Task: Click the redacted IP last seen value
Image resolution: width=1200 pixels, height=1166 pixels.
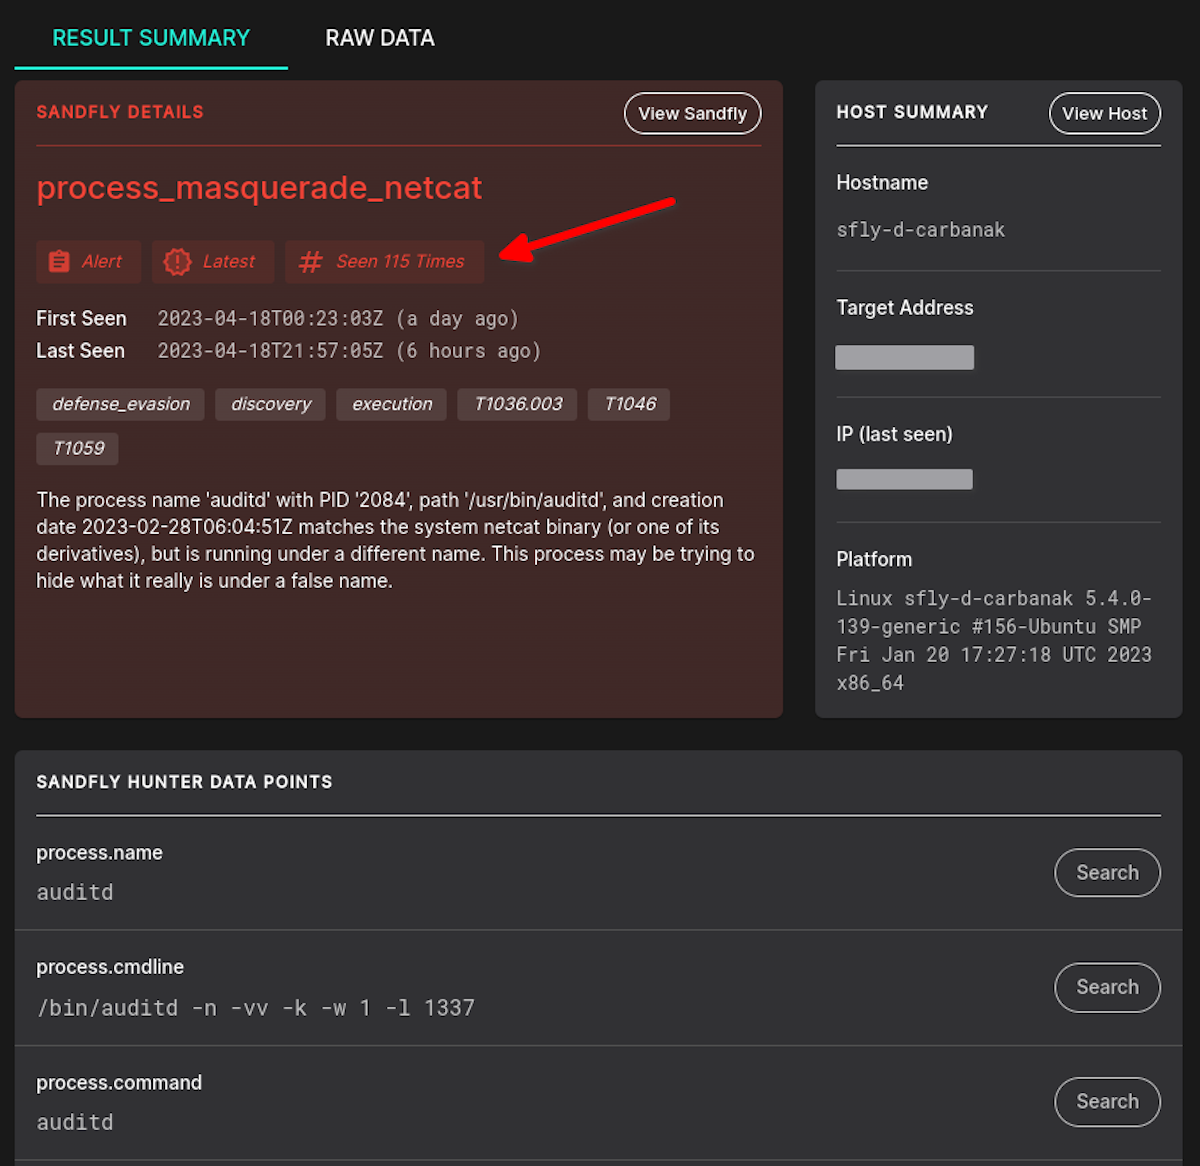Action: click(x=905, y=479)
